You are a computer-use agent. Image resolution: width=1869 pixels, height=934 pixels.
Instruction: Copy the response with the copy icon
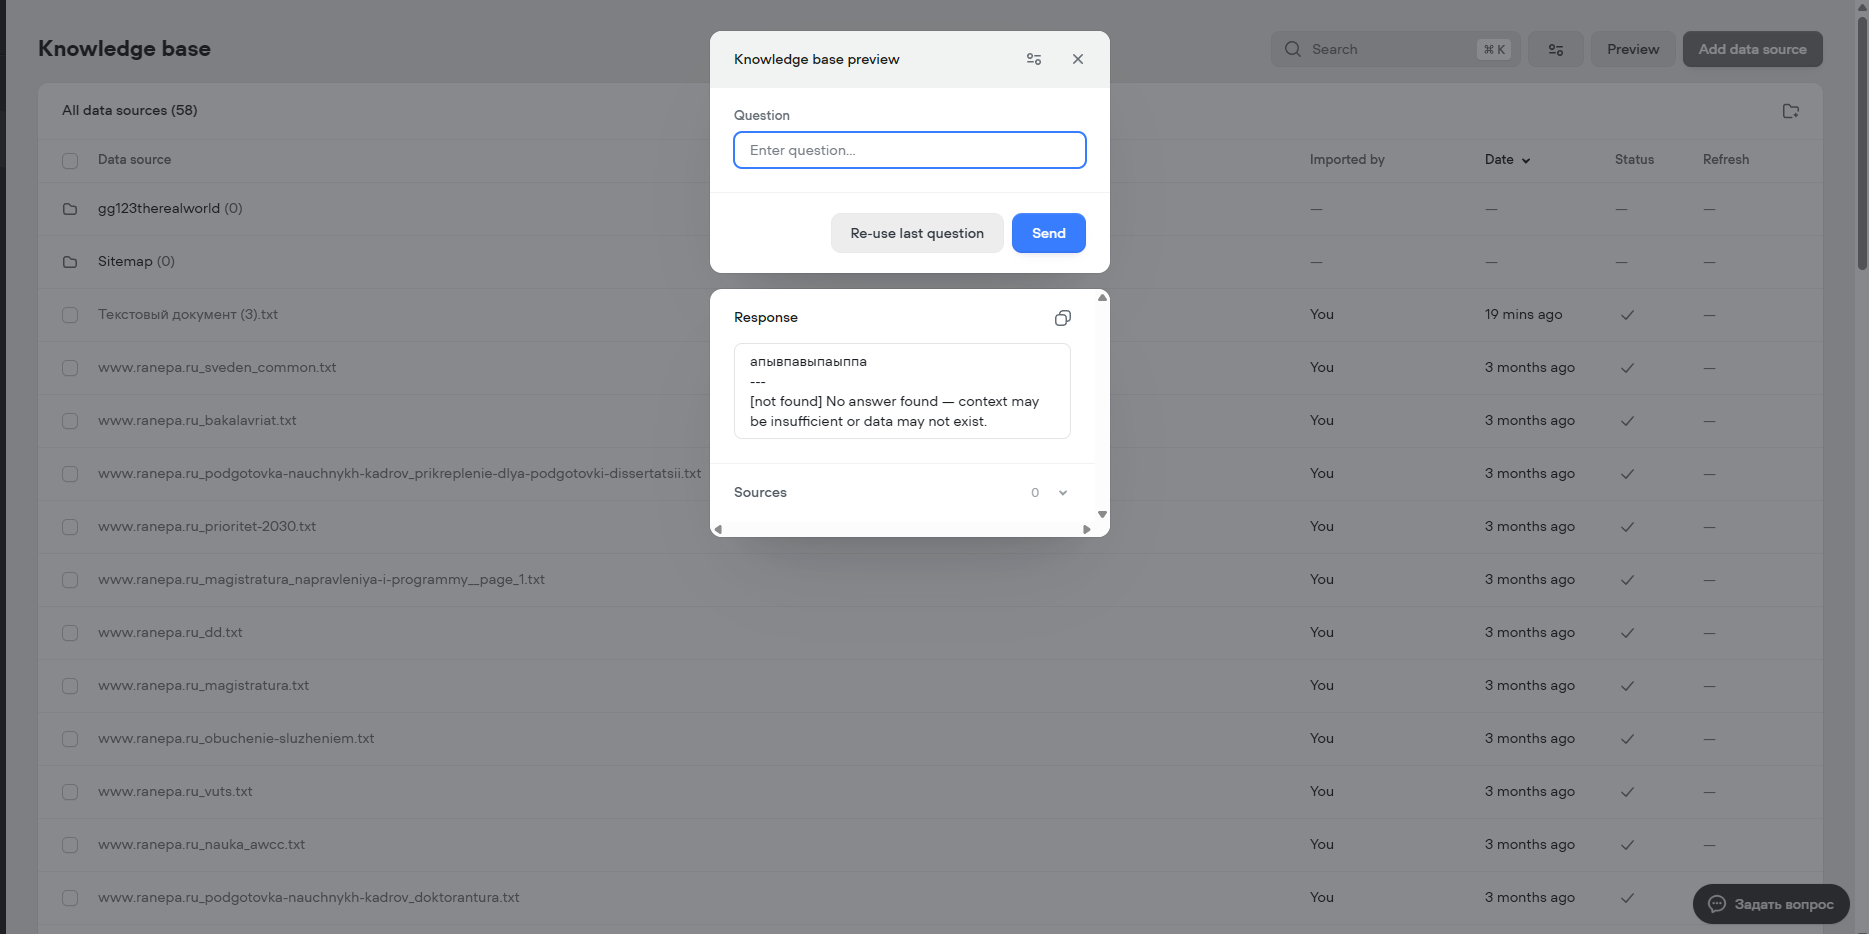1063,318
